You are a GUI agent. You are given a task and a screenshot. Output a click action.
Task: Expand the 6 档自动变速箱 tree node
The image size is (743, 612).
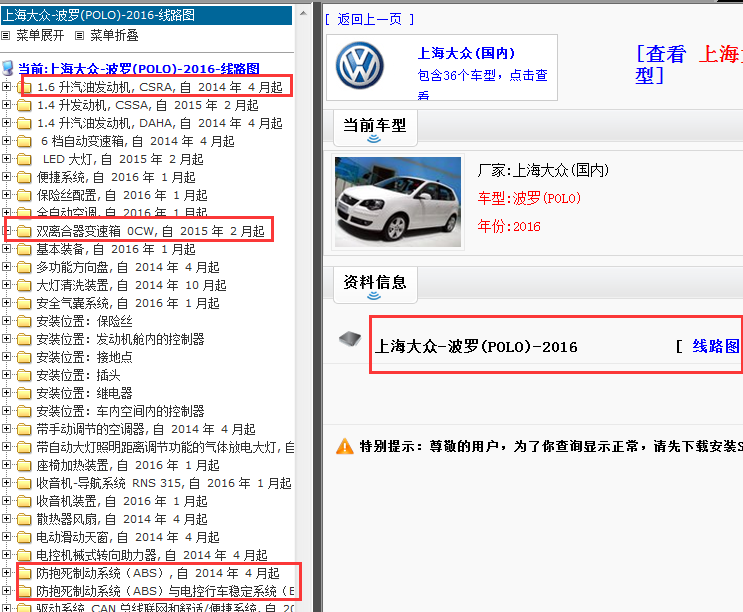[6, 140]
